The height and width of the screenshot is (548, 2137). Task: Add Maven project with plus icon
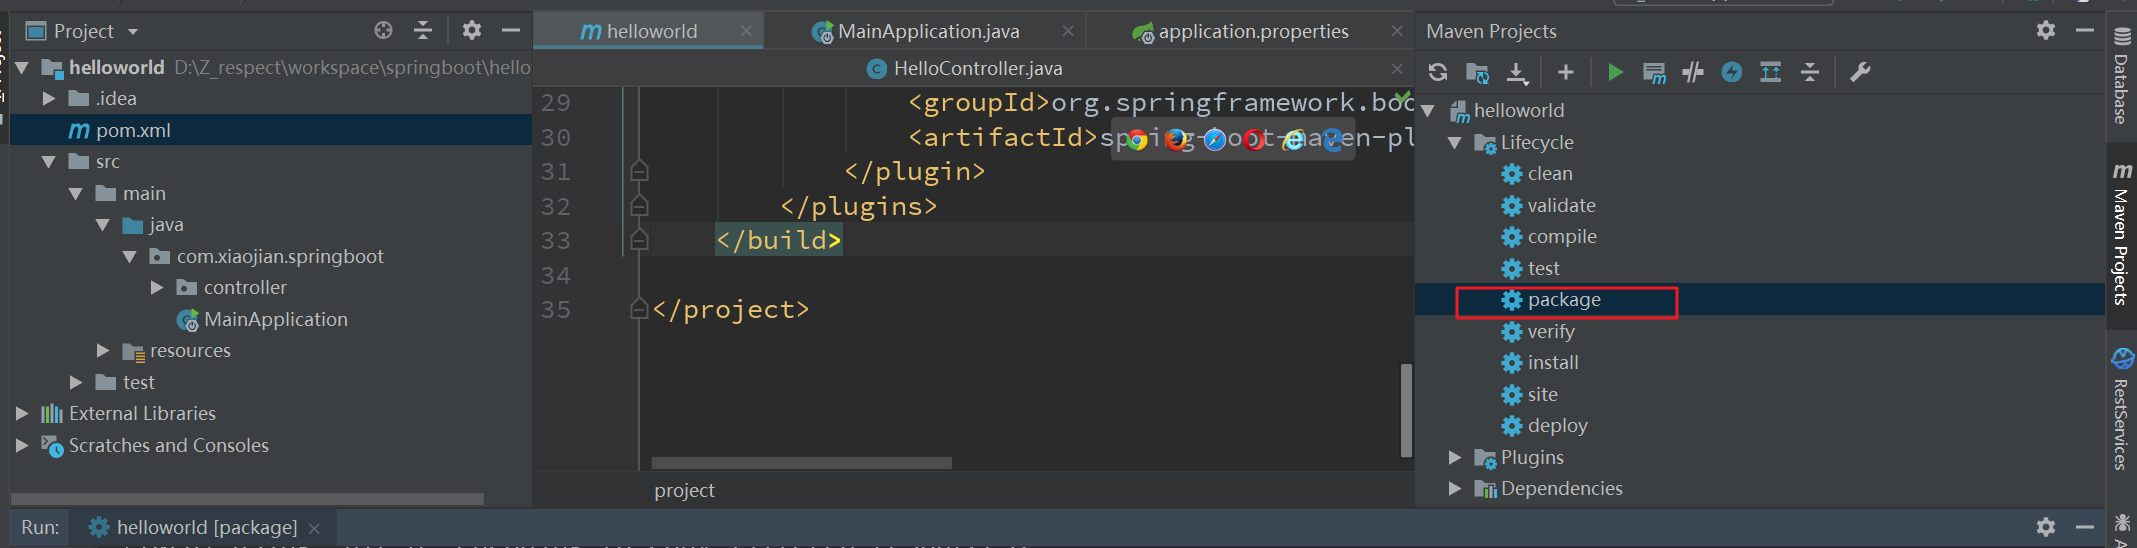pos(1566,72)
